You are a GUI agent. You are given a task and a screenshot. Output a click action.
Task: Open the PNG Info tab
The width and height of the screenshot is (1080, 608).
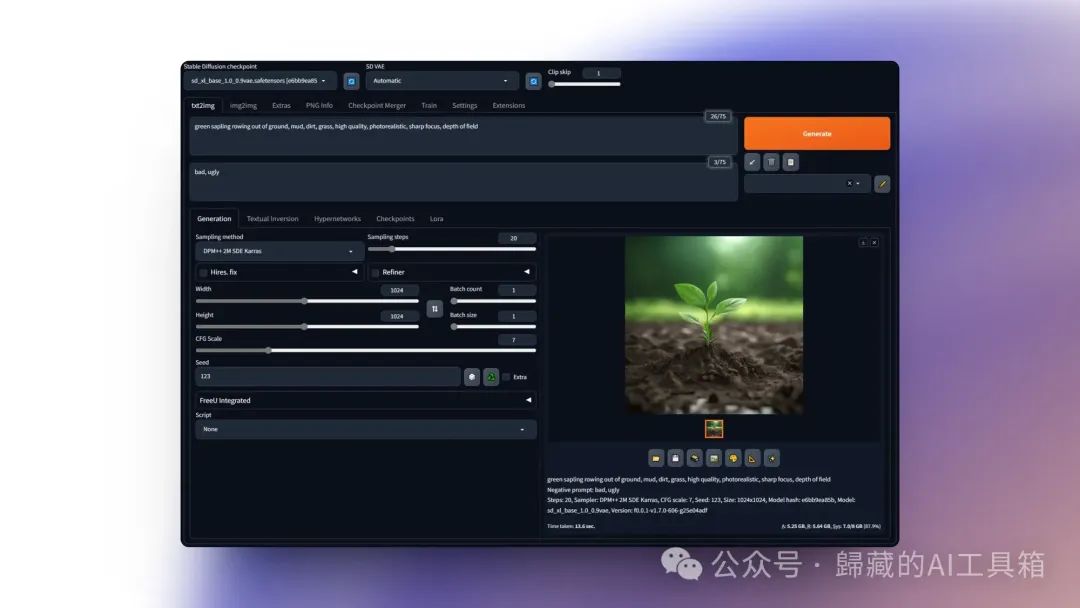pos(320,106)
